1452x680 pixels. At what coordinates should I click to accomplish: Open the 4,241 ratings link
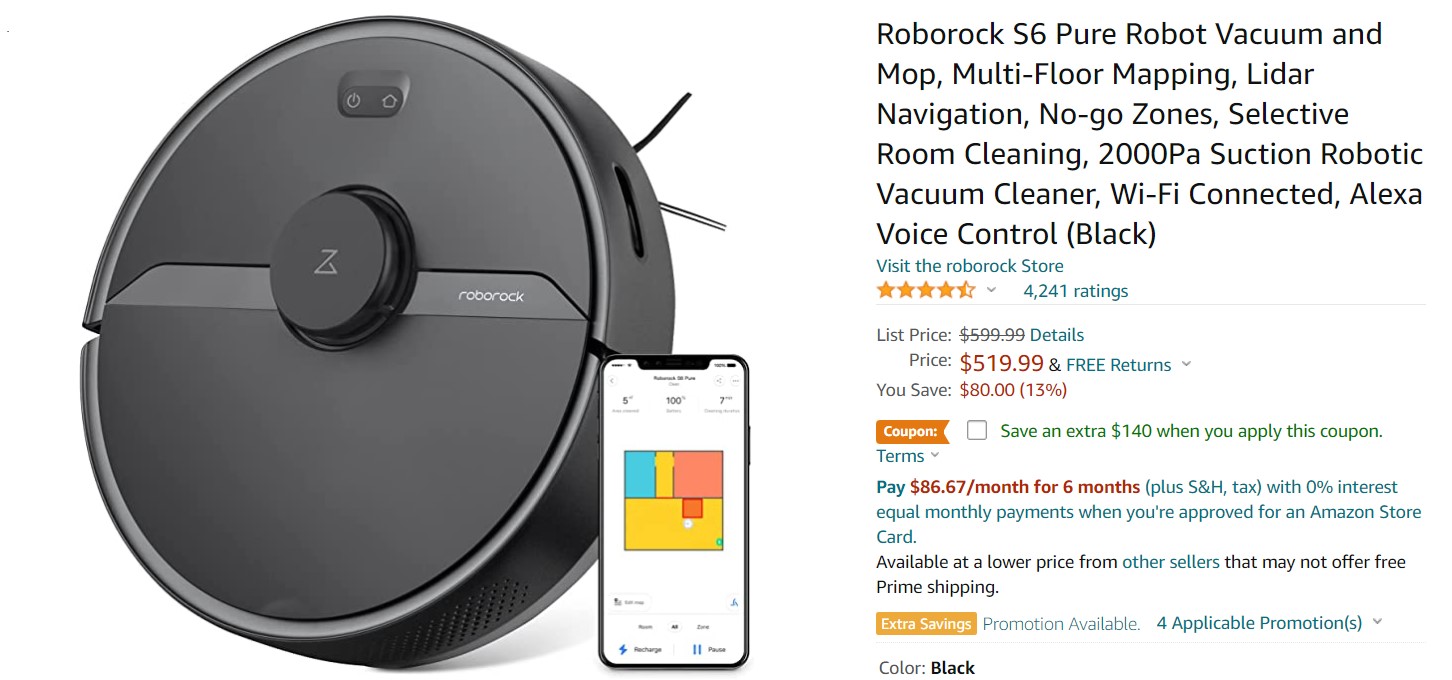[1075, 291]
